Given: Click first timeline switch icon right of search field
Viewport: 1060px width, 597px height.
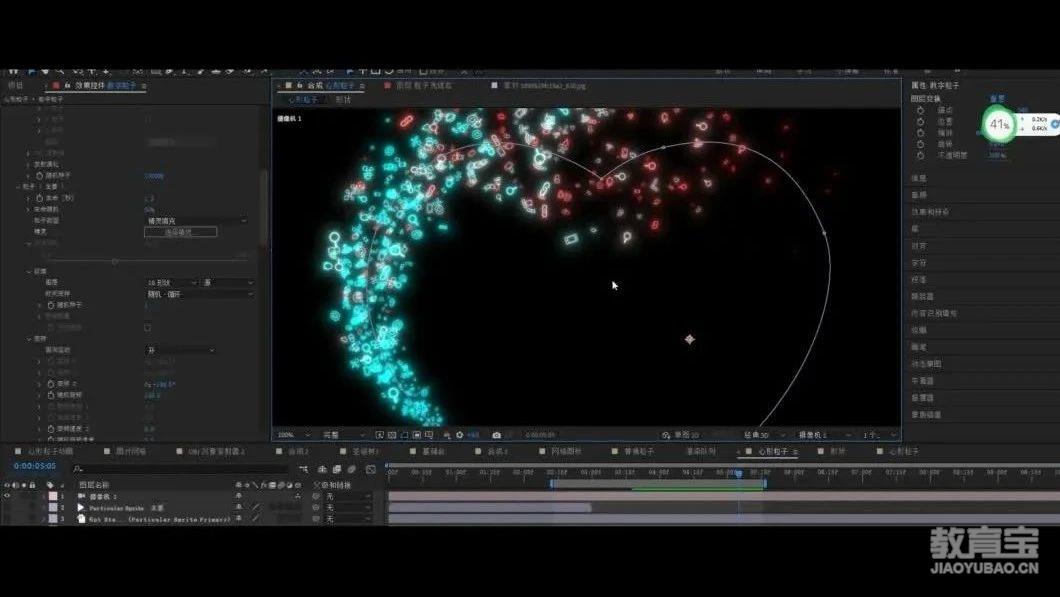Looking at the screenshot, I should click(304, 469).
